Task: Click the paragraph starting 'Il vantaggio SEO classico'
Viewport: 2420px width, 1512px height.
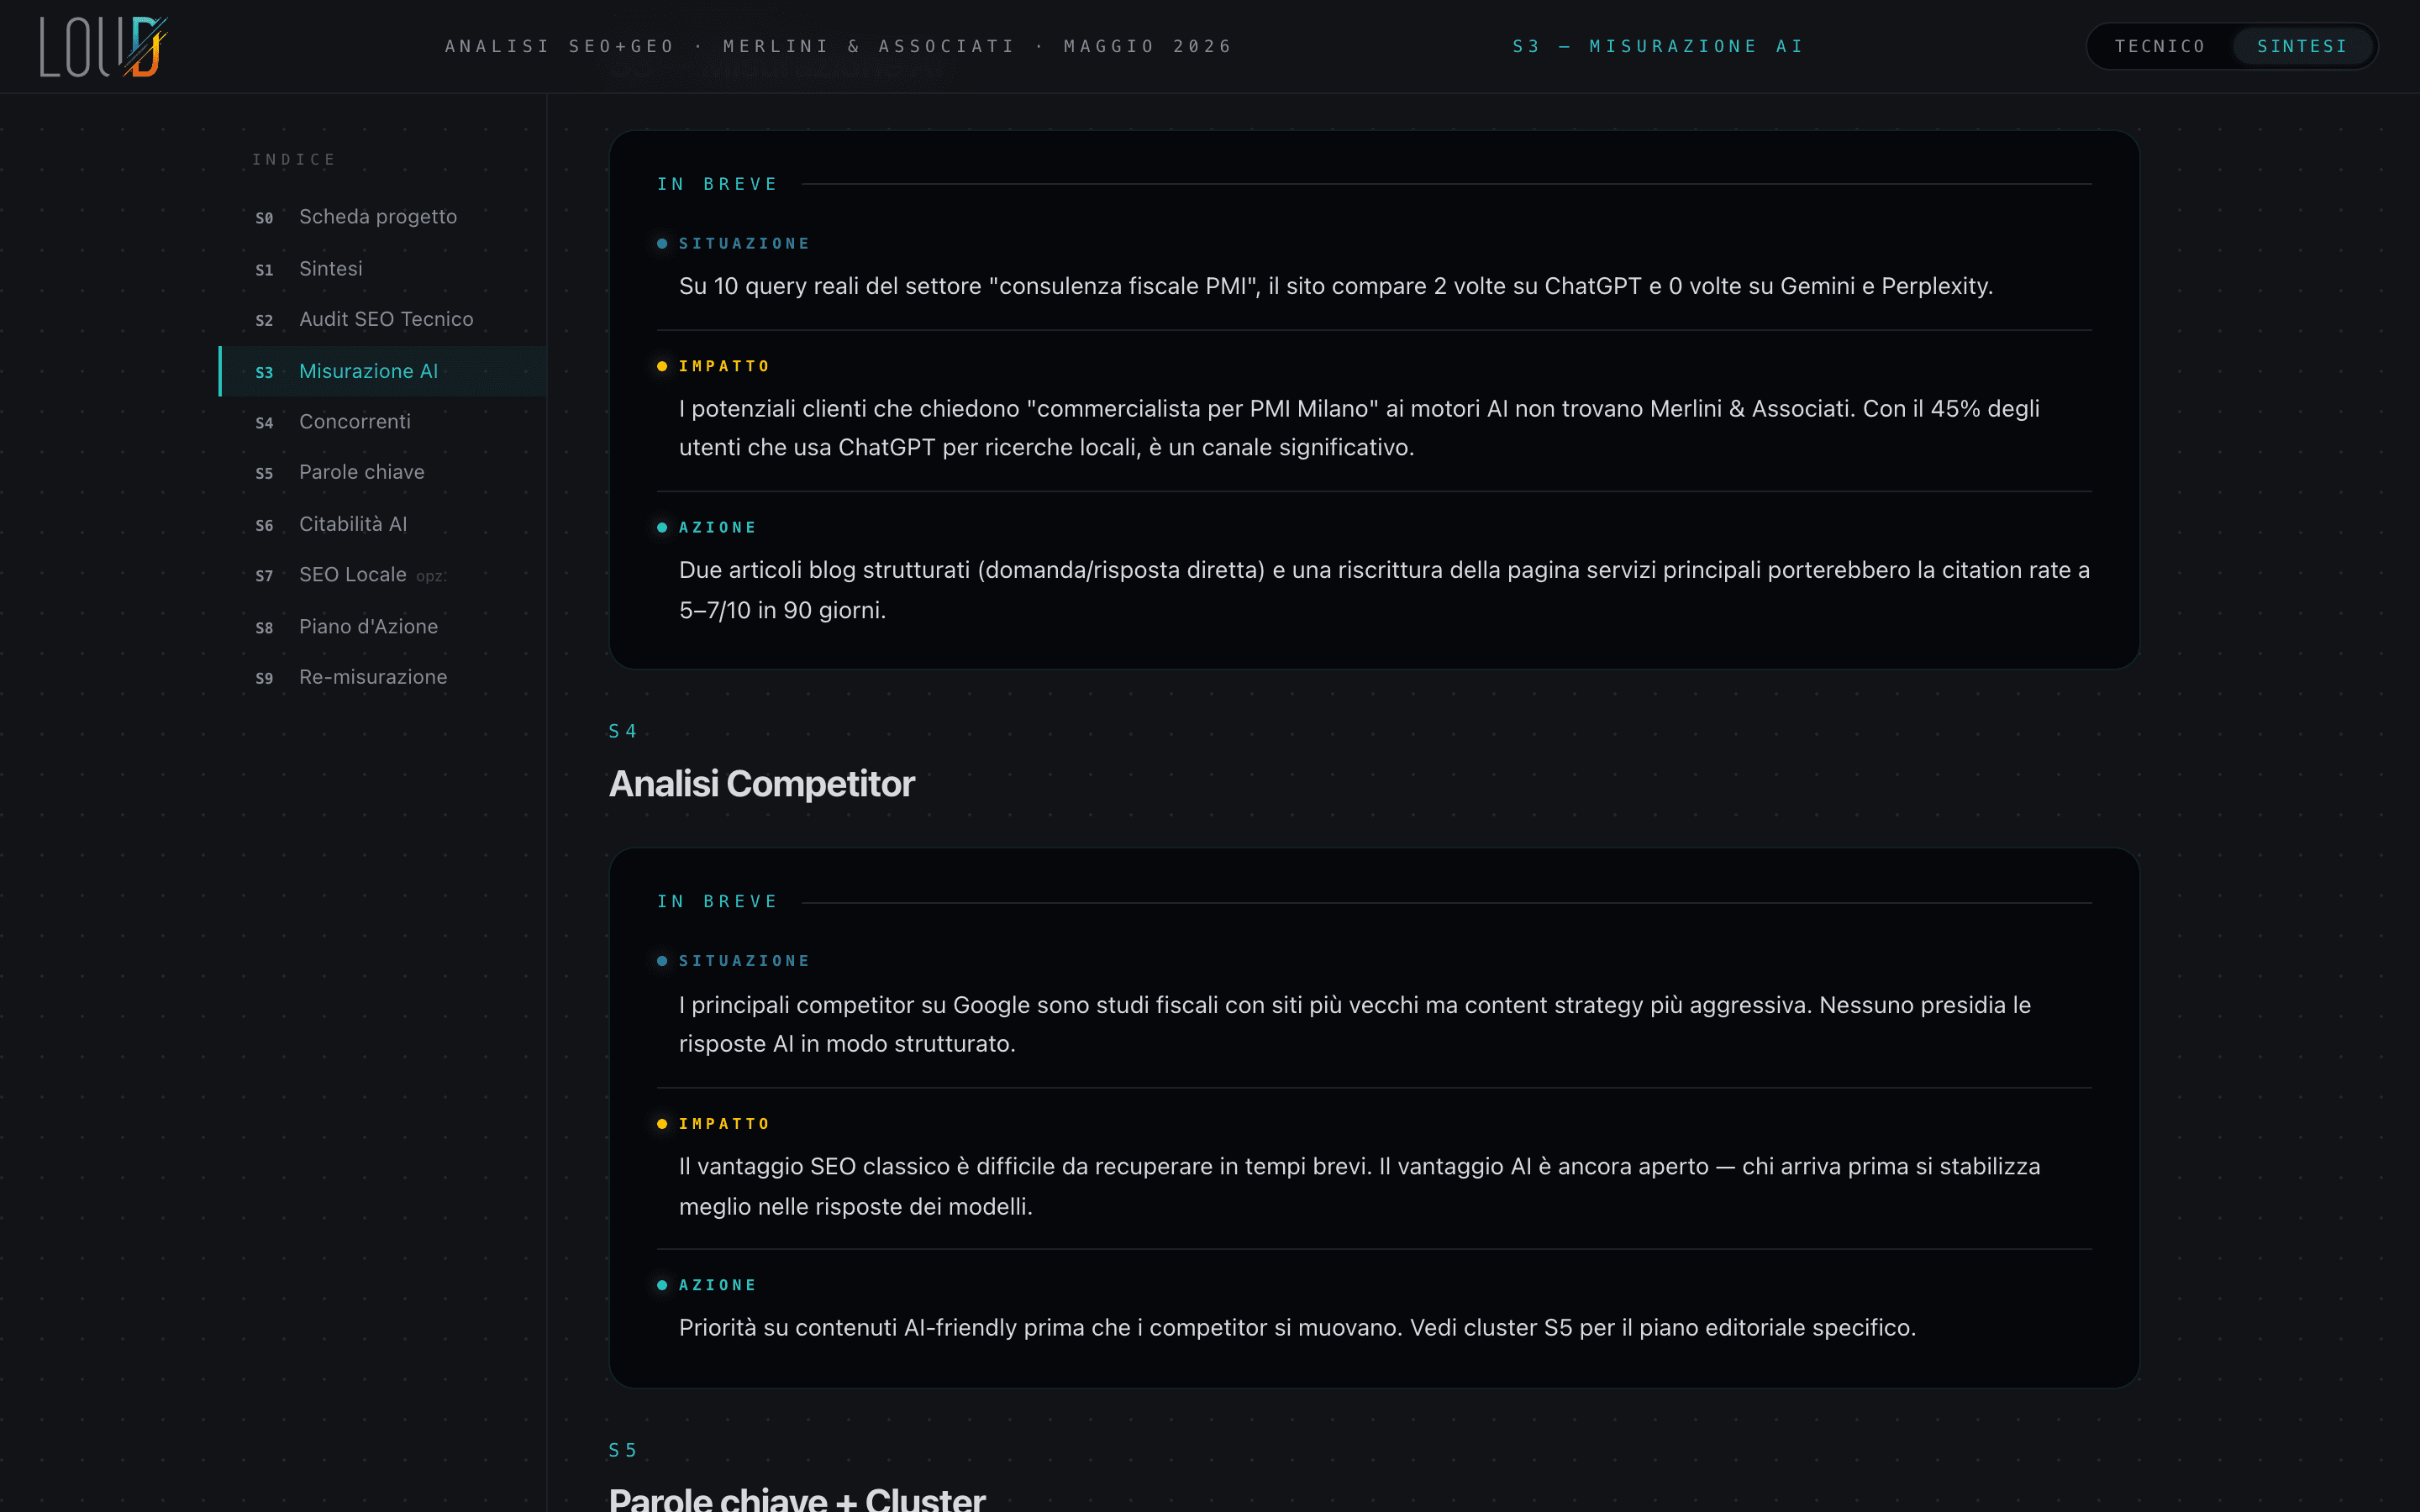Action: [1359, 1186]
